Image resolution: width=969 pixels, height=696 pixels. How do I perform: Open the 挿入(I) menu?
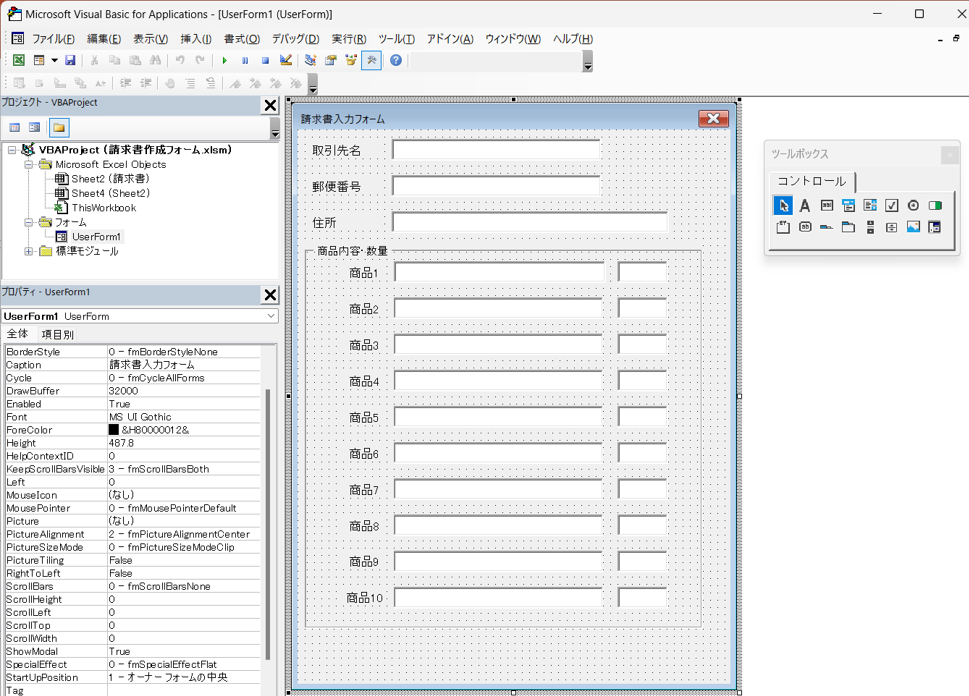click(x=195, y=39)
